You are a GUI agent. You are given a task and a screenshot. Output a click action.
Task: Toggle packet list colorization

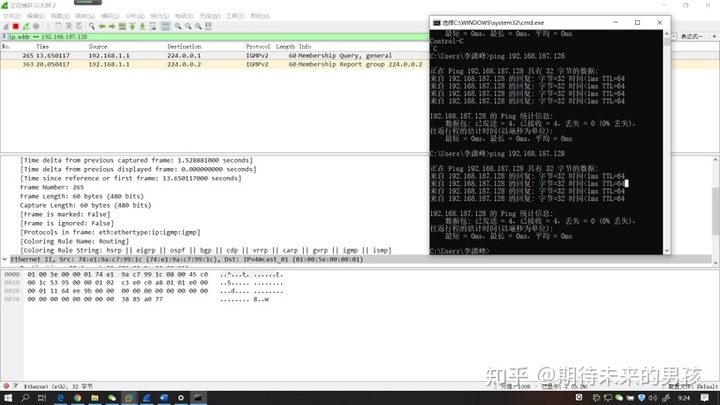tap(165, 27)
